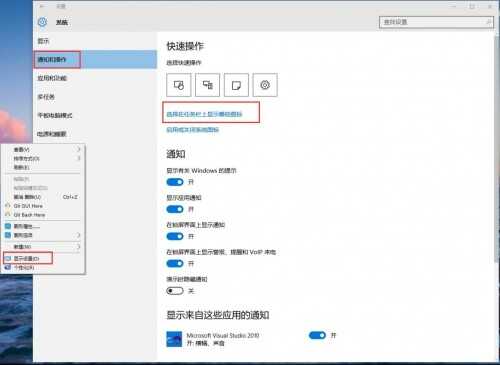Viewport: 500px width, 365px height.
Task: Click link 选择在任务栏上显示哪些图标
Action: tap(204, 114)
